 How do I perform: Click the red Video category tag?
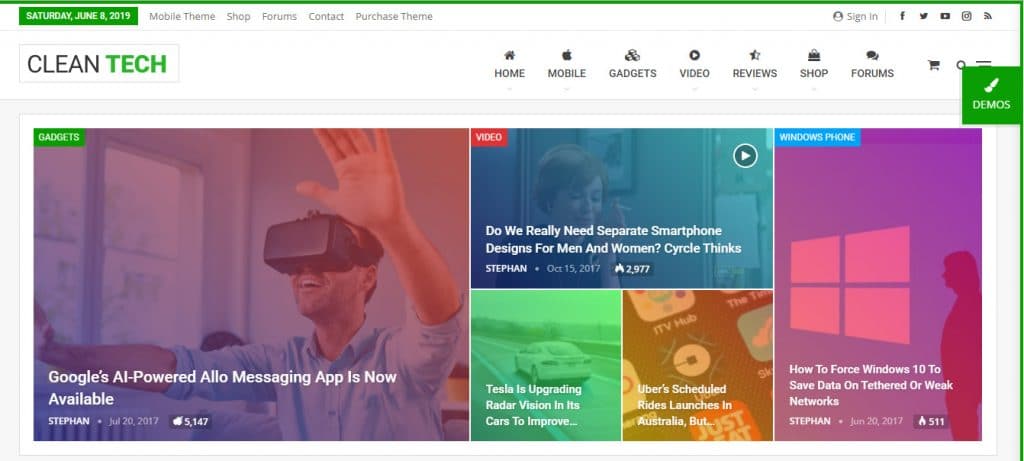(488, 137)
